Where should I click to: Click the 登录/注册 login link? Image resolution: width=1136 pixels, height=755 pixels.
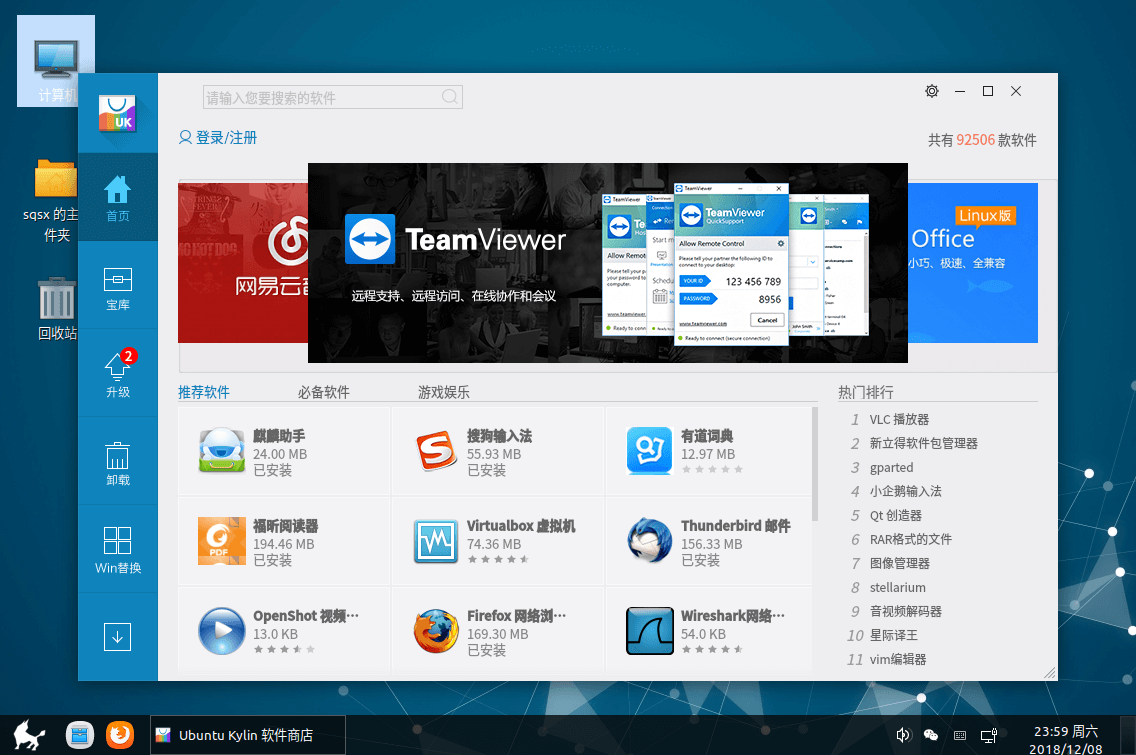[x=218, y=138]
